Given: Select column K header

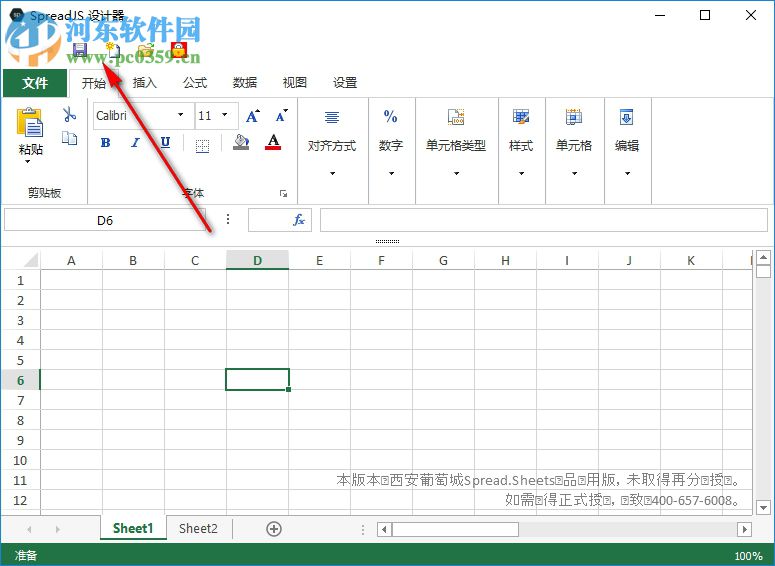Looking at the screenshot, I should [691, 261].
